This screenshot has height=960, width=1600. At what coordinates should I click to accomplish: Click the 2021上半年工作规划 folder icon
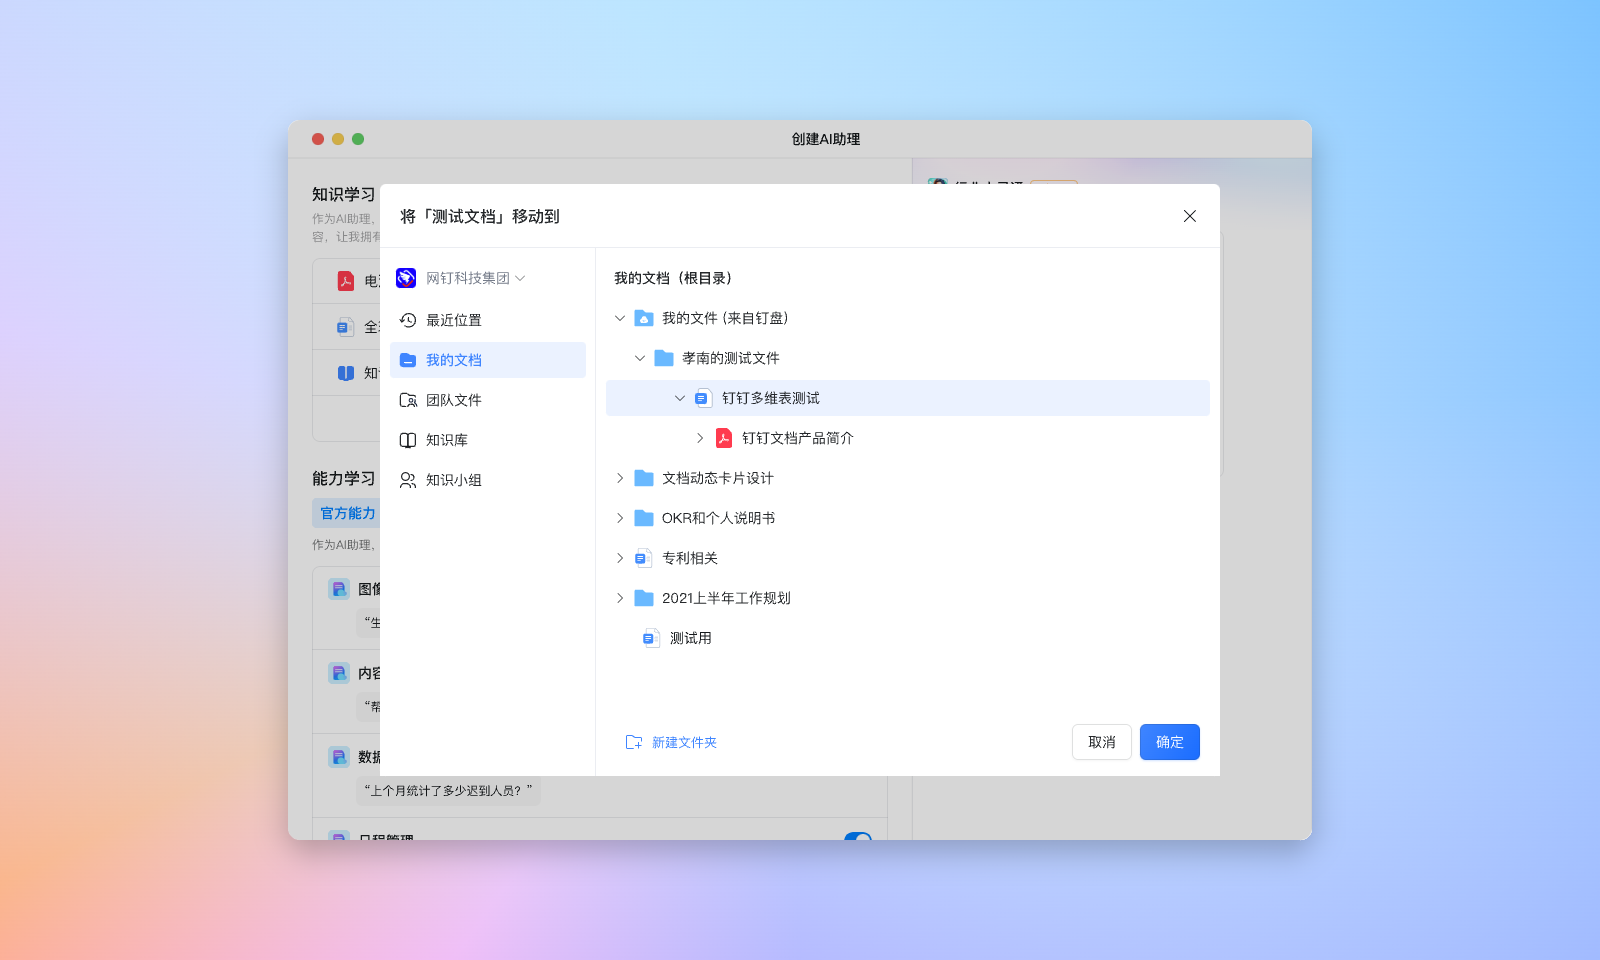pyautogui.click(x=644, y=598)
